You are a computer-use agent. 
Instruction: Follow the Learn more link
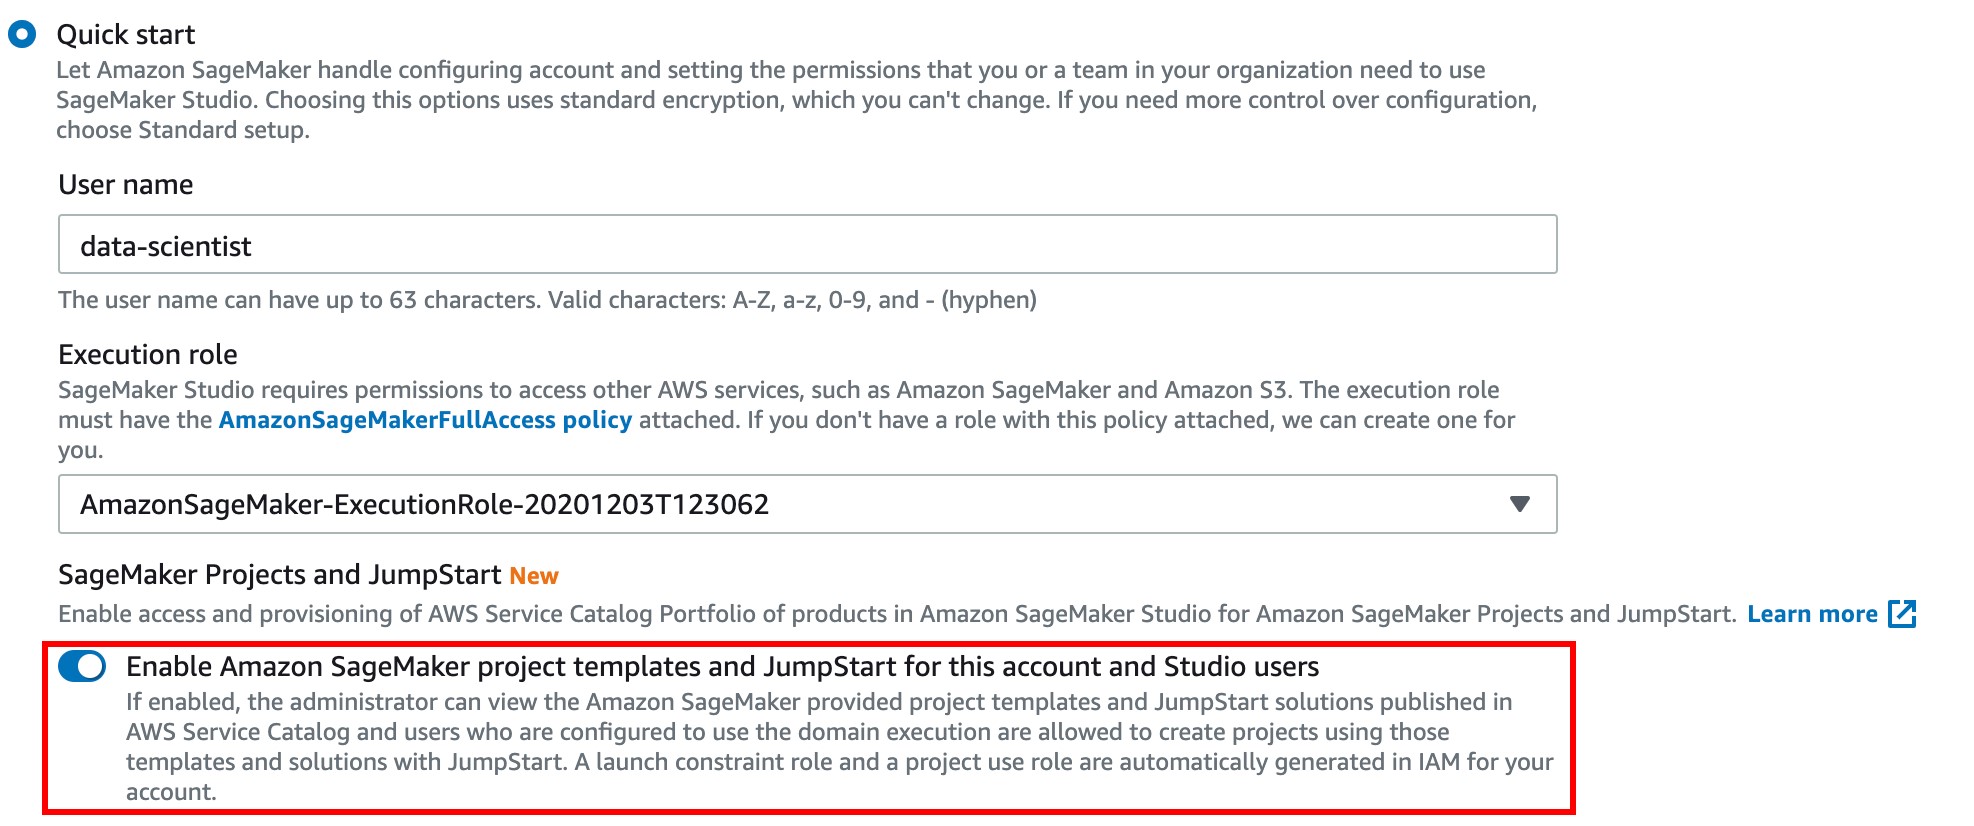(1812, 614)
